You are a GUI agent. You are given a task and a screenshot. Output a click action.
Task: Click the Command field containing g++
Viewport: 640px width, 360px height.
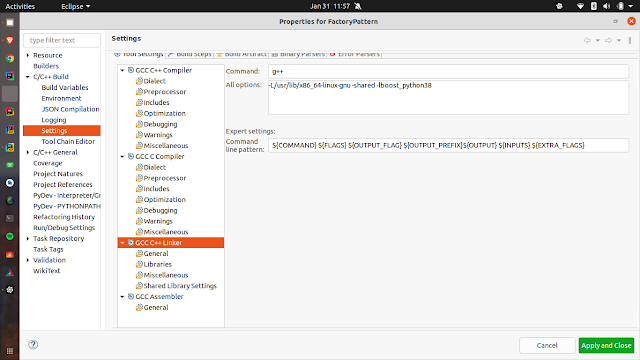coord(449,71)
